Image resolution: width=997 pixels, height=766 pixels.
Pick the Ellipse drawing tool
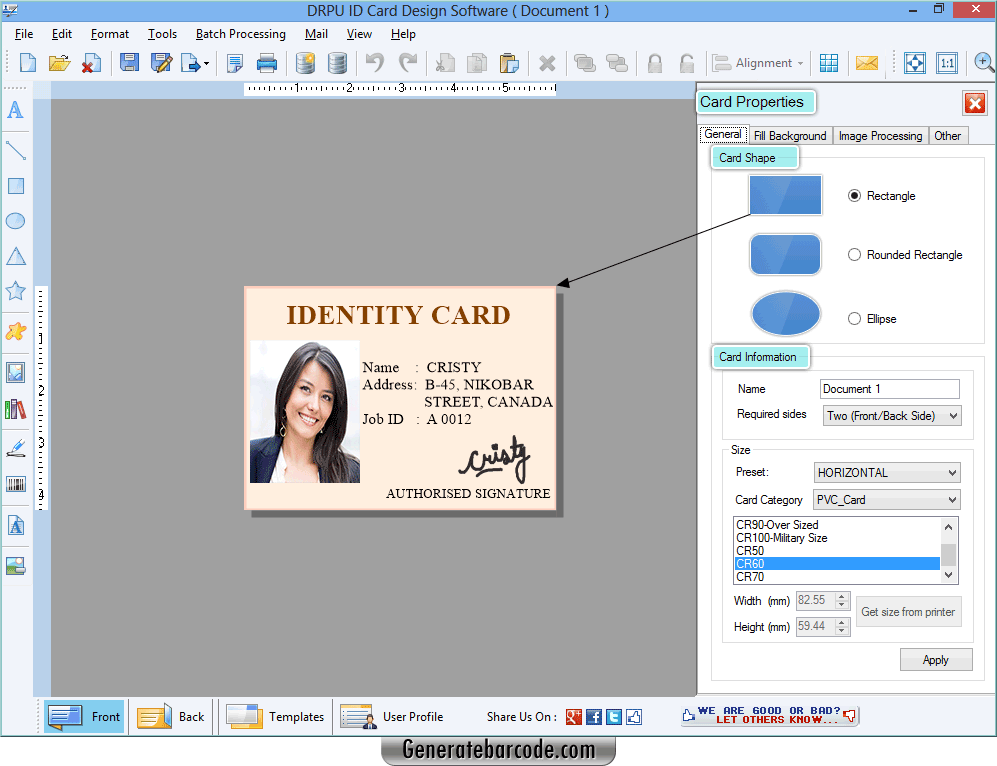[x=15, y=221]
